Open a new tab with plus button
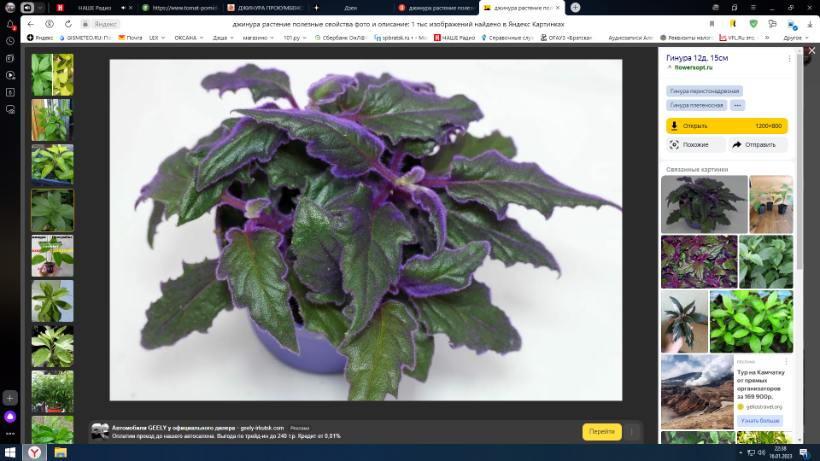 pyautogui.click(x=575, y=7)
